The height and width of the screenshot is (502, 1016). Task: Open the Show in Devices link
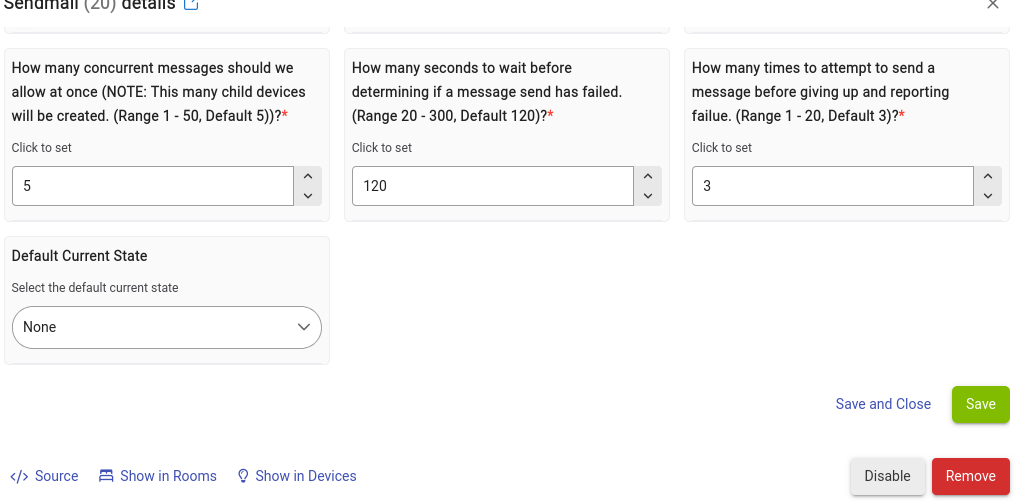click(306, 476)
